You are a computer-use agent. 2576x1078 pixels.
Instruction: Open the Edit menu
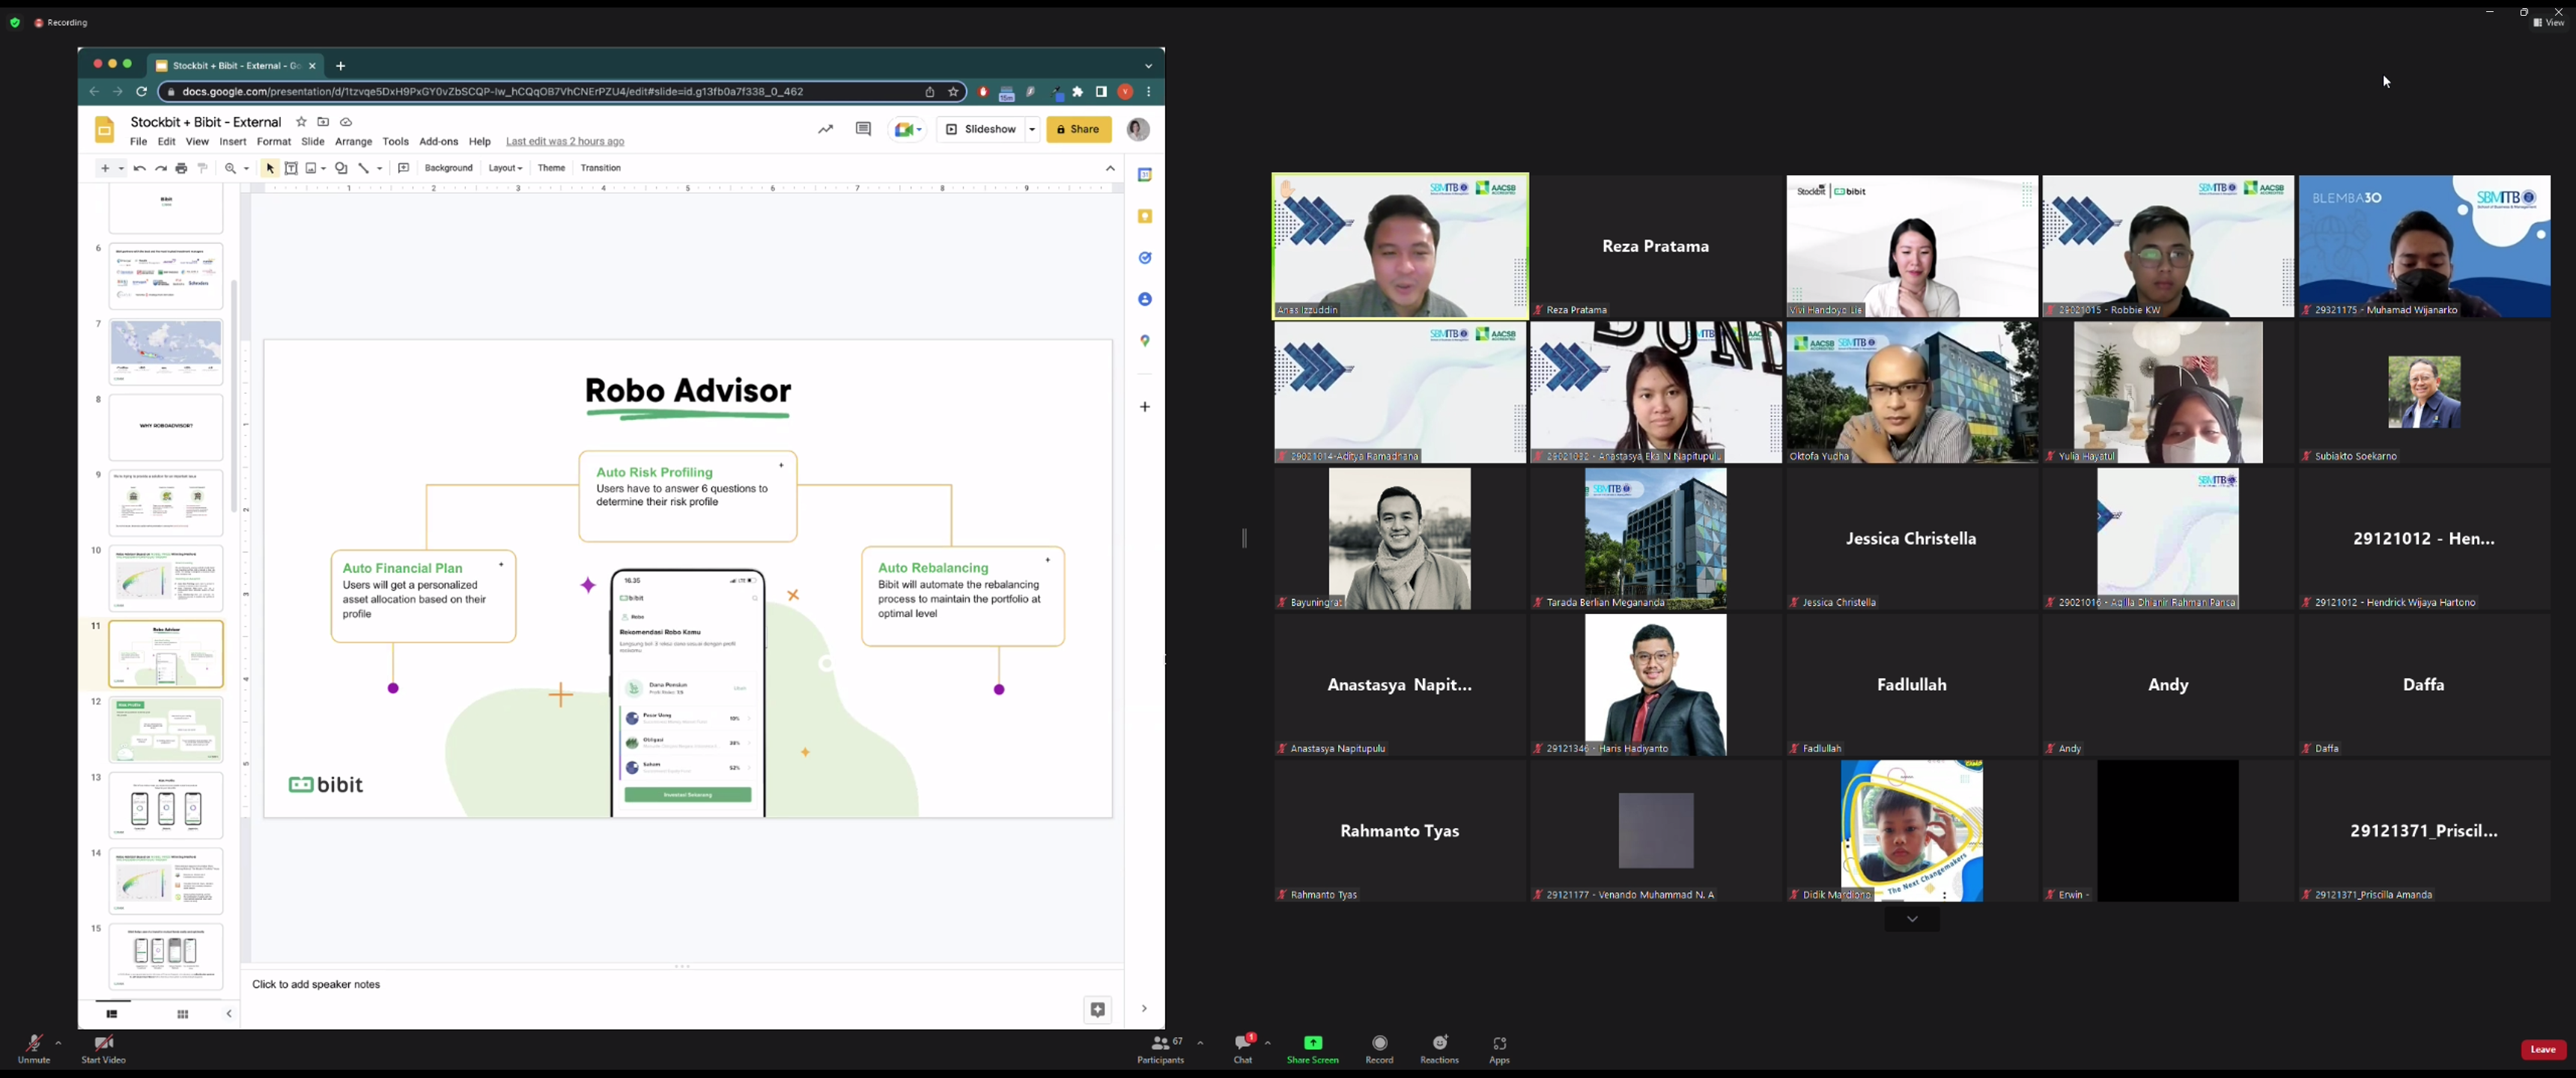167,142
